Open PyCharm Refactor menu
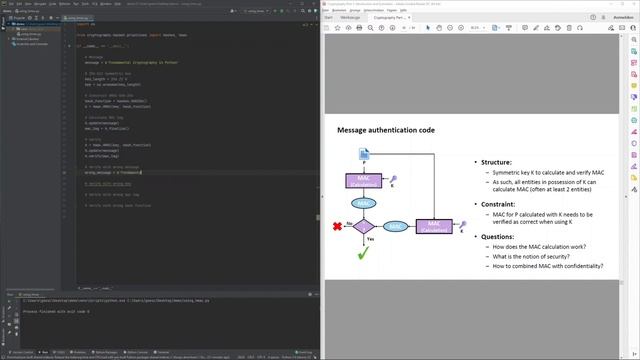The image size is (640, 360). (x=65, y=4)
